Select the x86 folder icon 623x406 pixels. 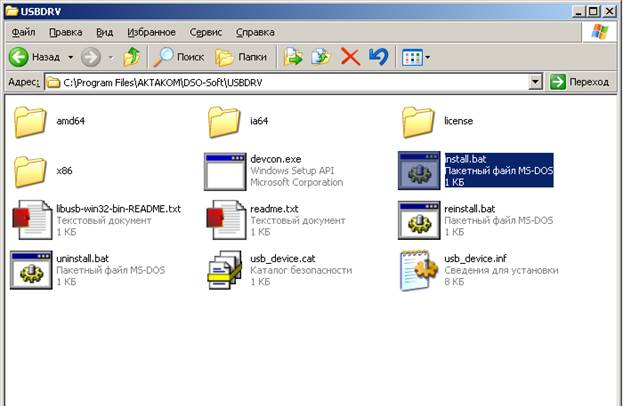(x=30, y=172)
